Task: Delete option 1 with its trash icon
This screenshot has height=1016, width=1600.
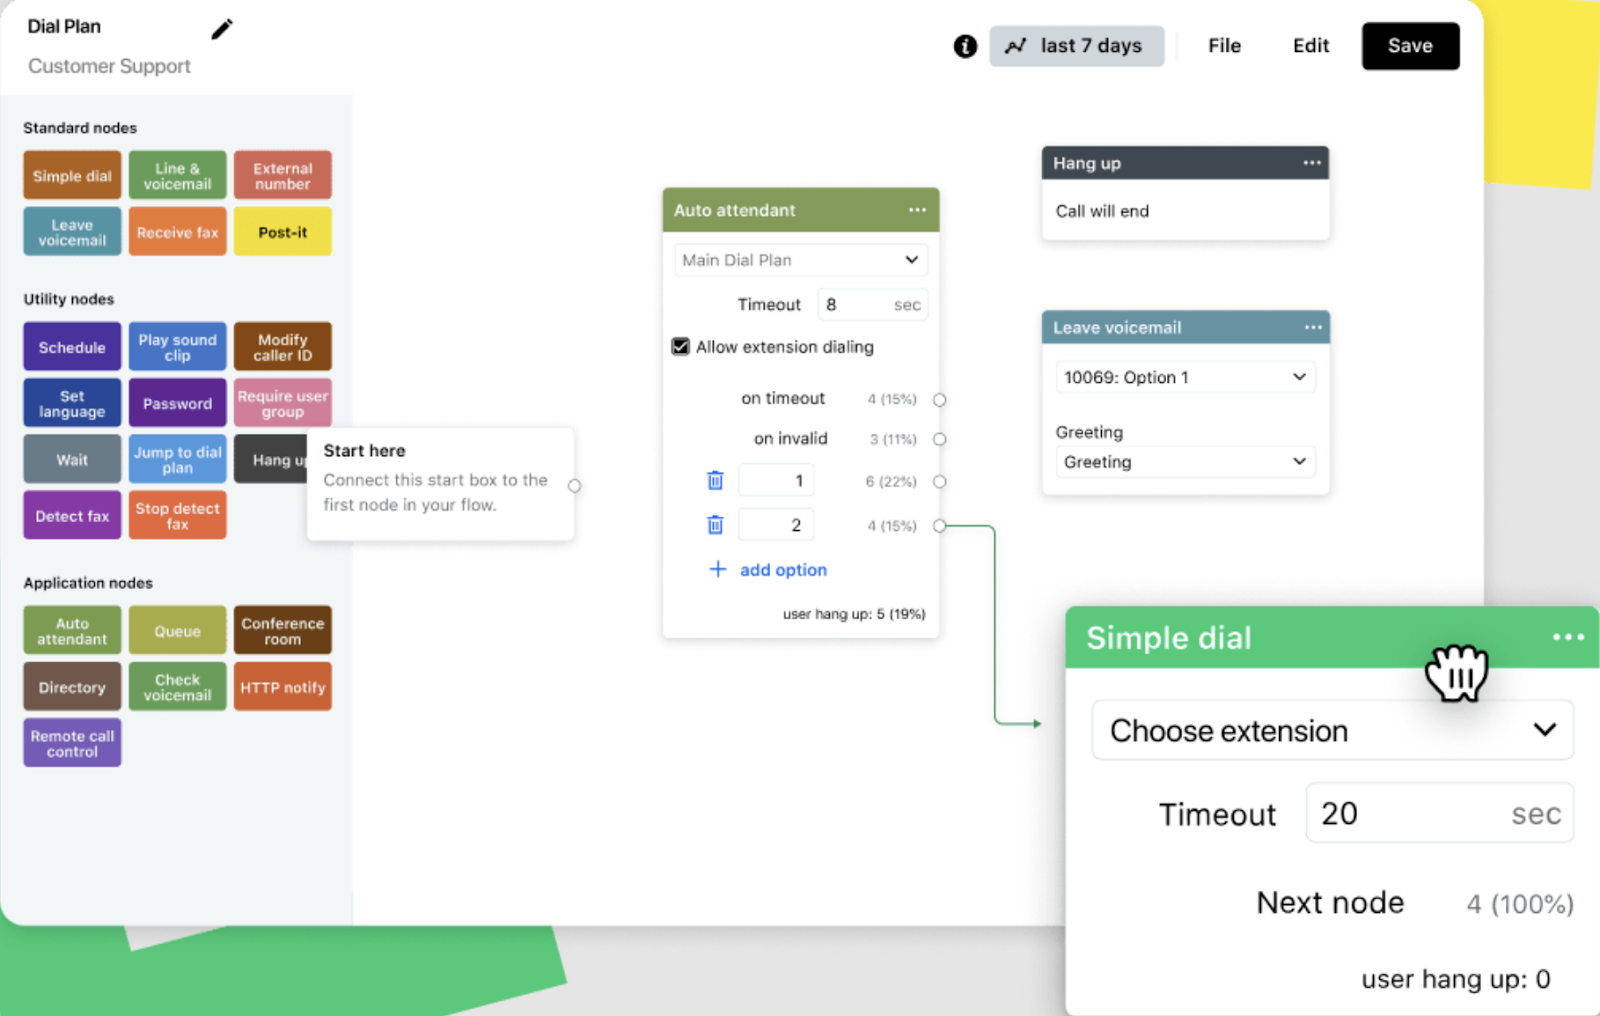Action: click(715, 481)
